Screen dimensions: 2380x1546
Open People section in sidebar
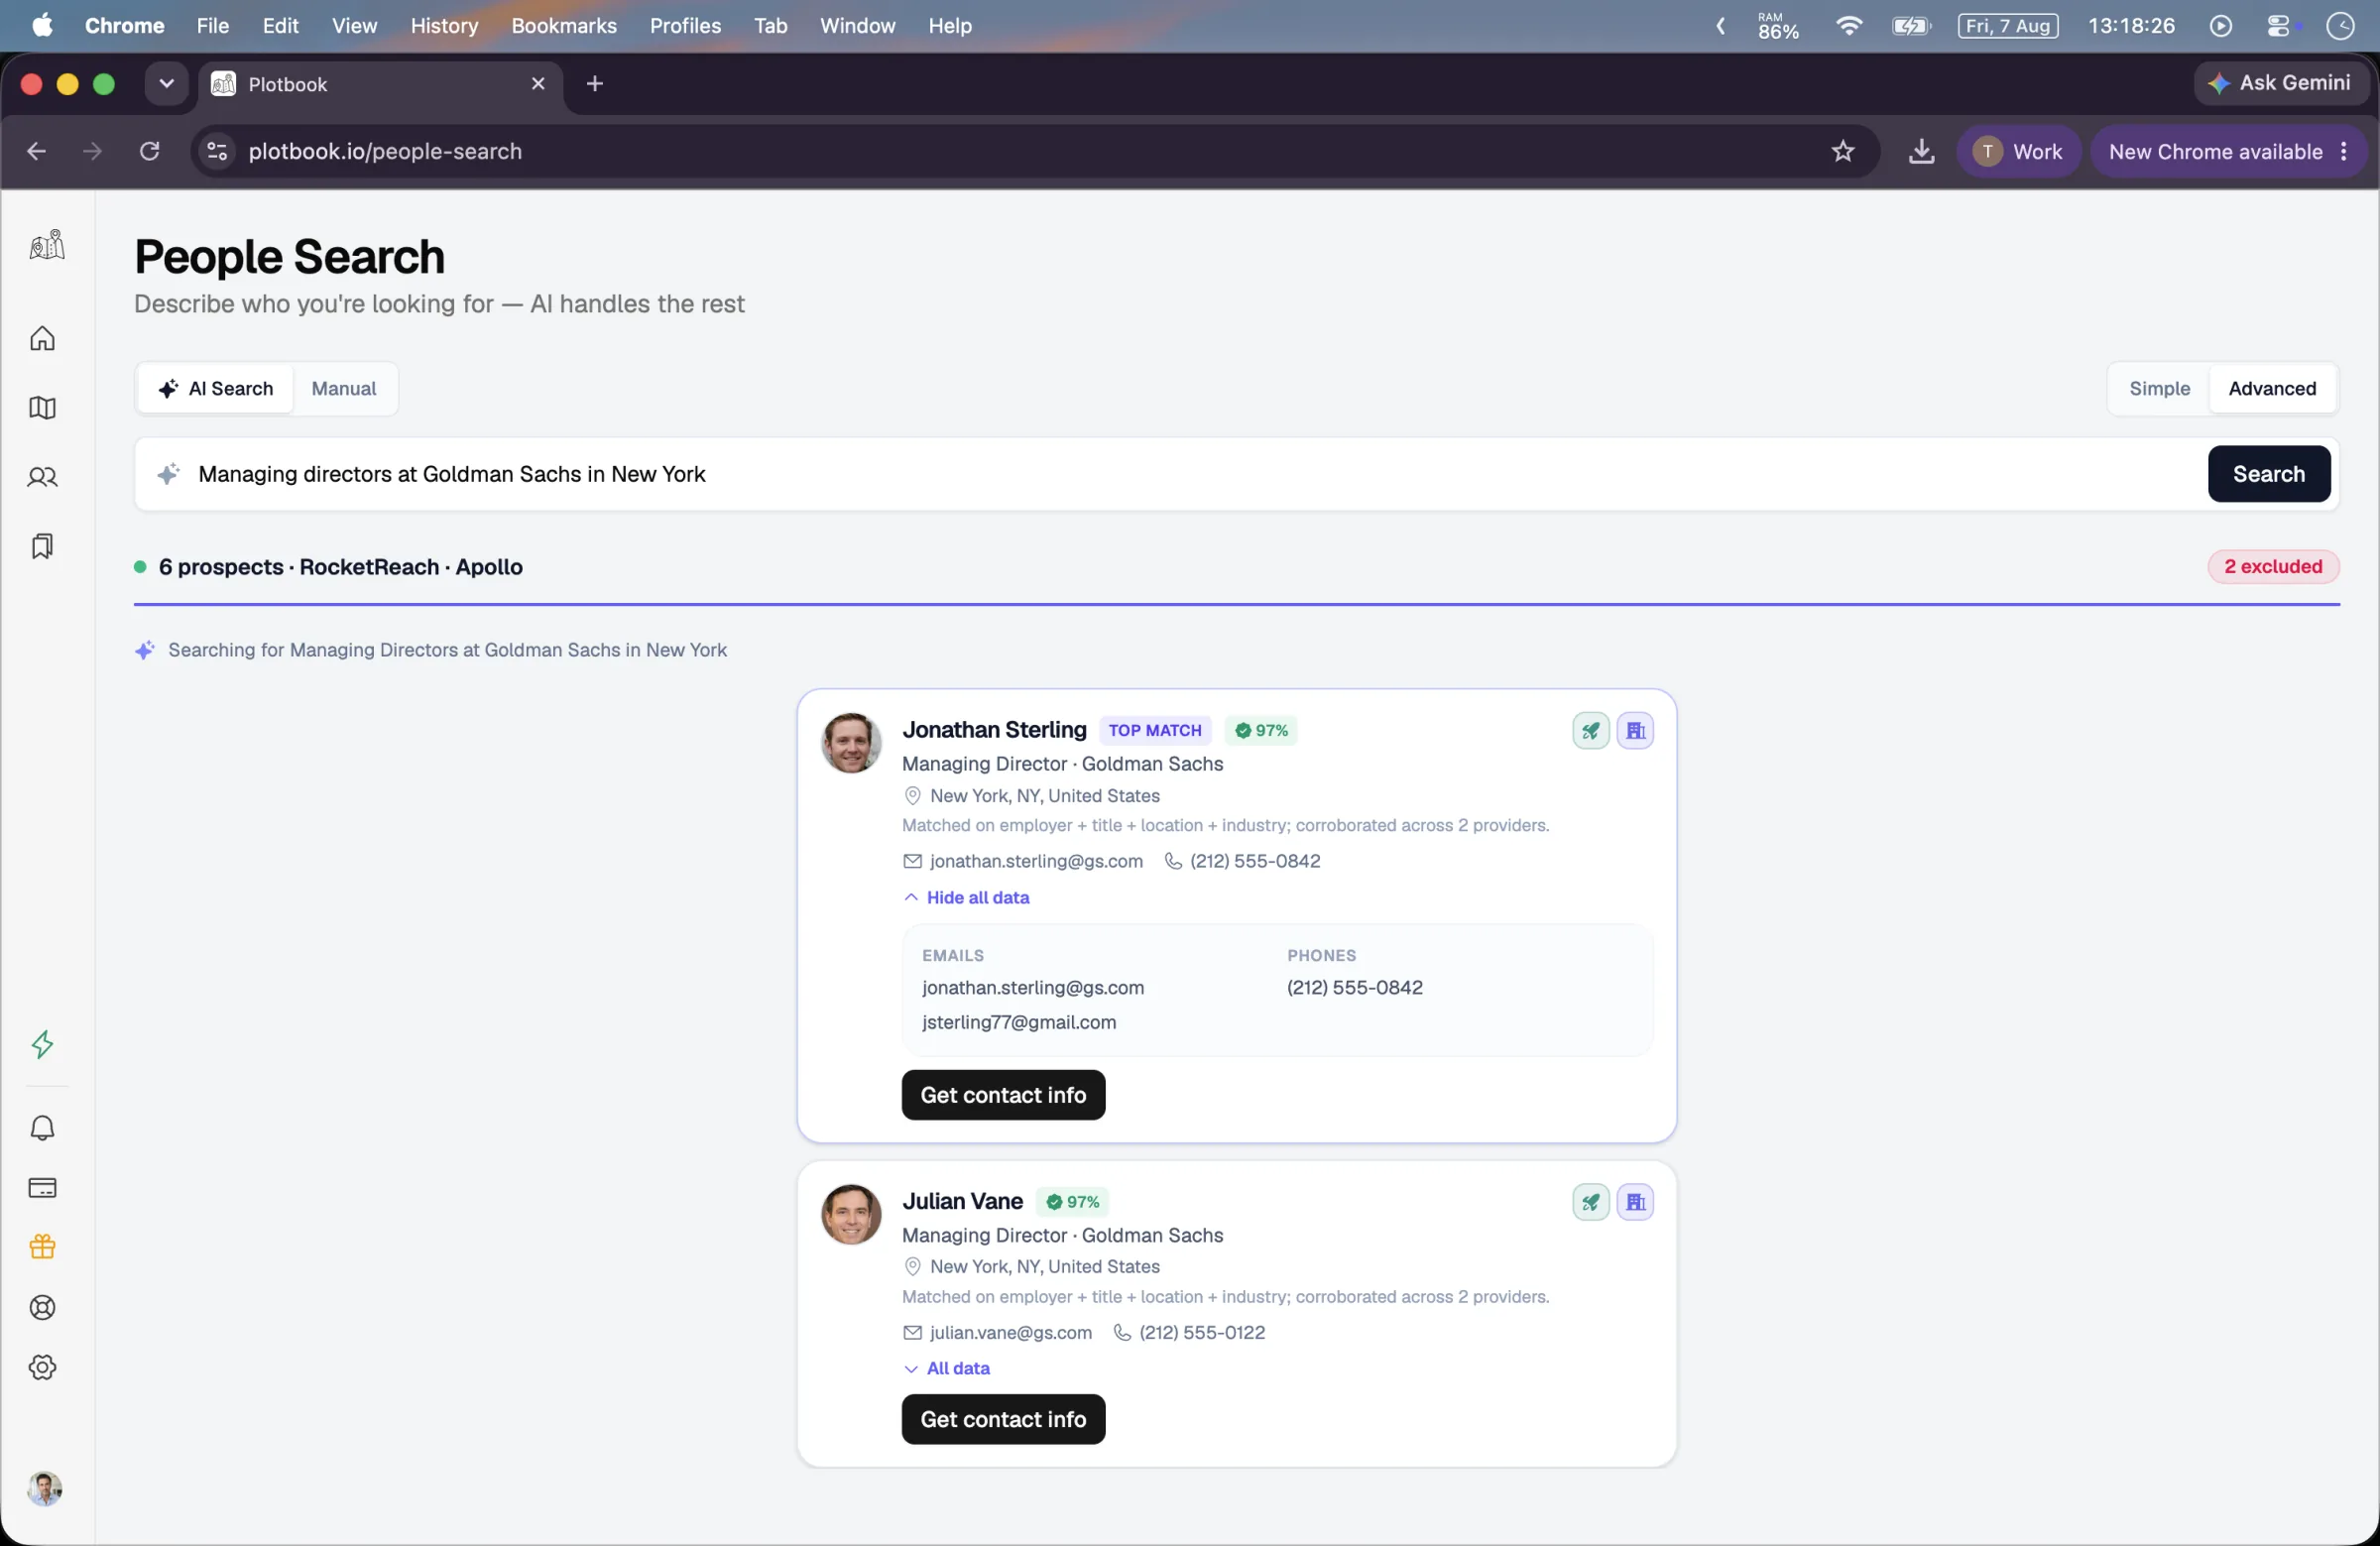(42, 477)
